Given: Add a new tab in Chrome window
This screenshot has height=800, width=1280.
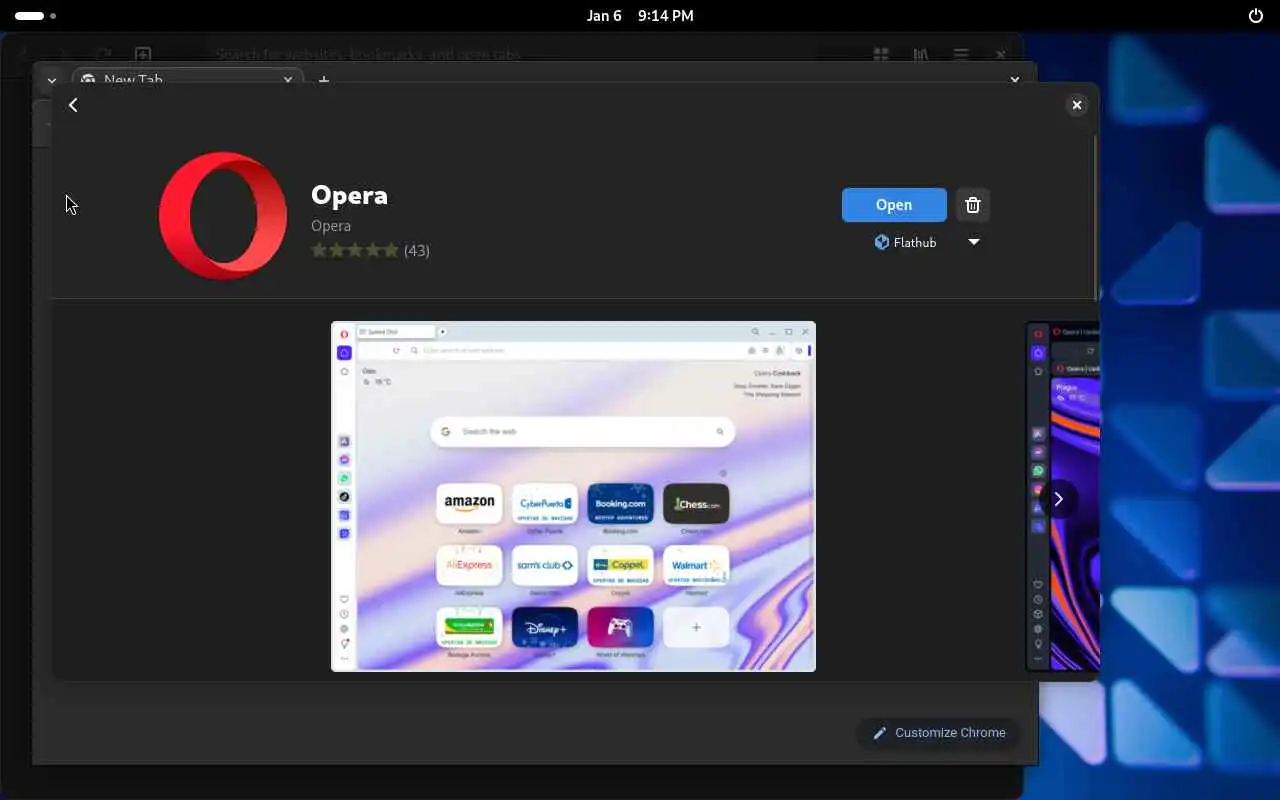Looking at the screenshot, I should [323, 79].
